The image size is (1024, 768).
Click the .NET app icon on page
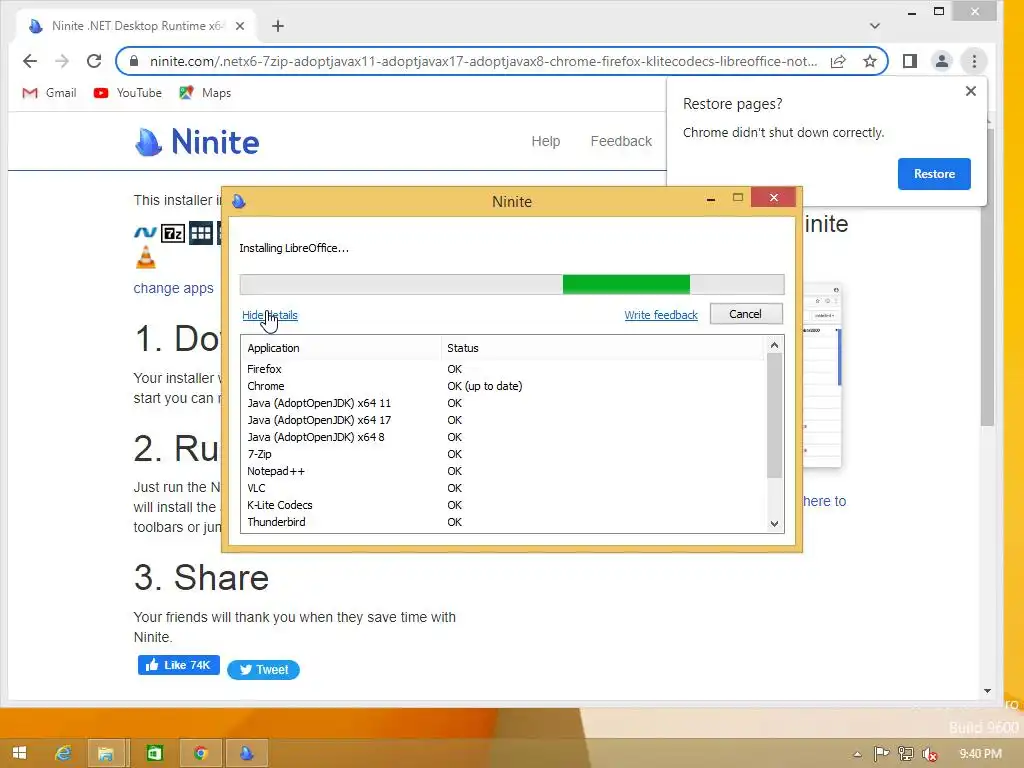[x=145, y=232]
